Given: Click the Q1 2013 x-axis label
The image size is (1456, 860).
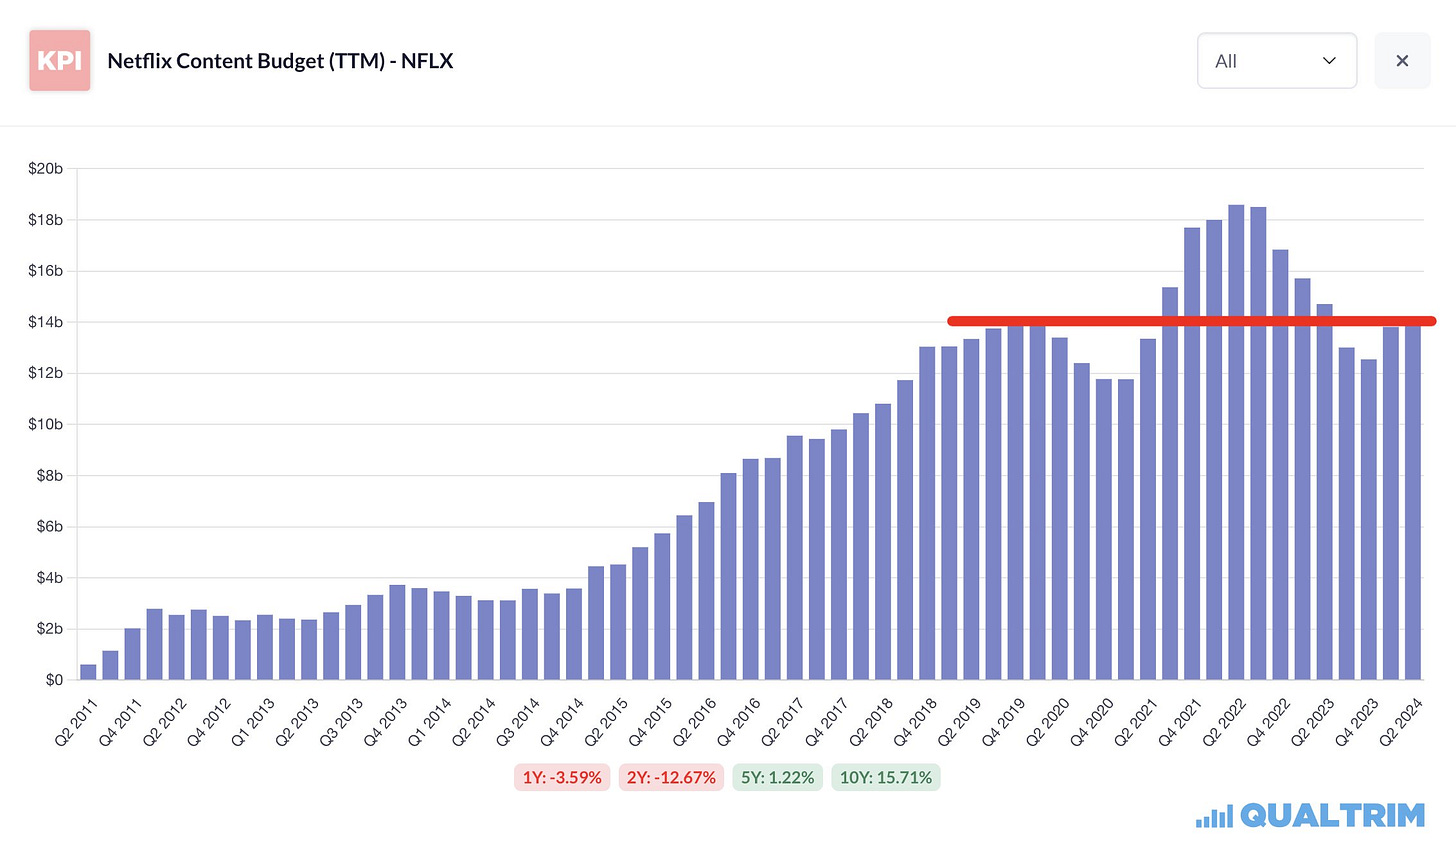Looking at the screenshot, I should [253, 722].
